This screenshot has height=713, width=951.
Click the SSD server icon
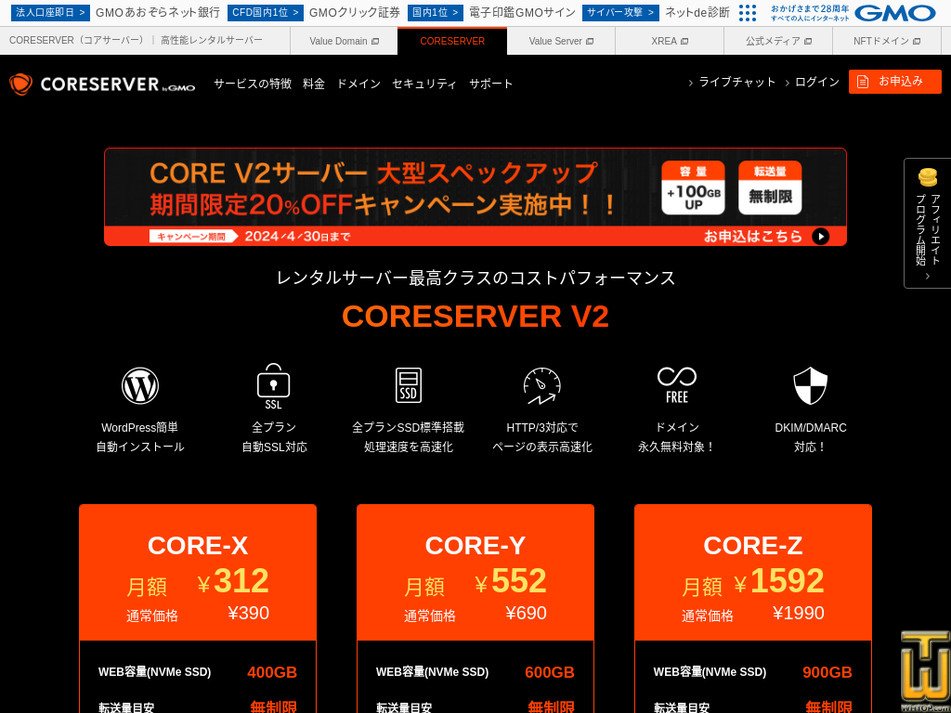[408, 383]
